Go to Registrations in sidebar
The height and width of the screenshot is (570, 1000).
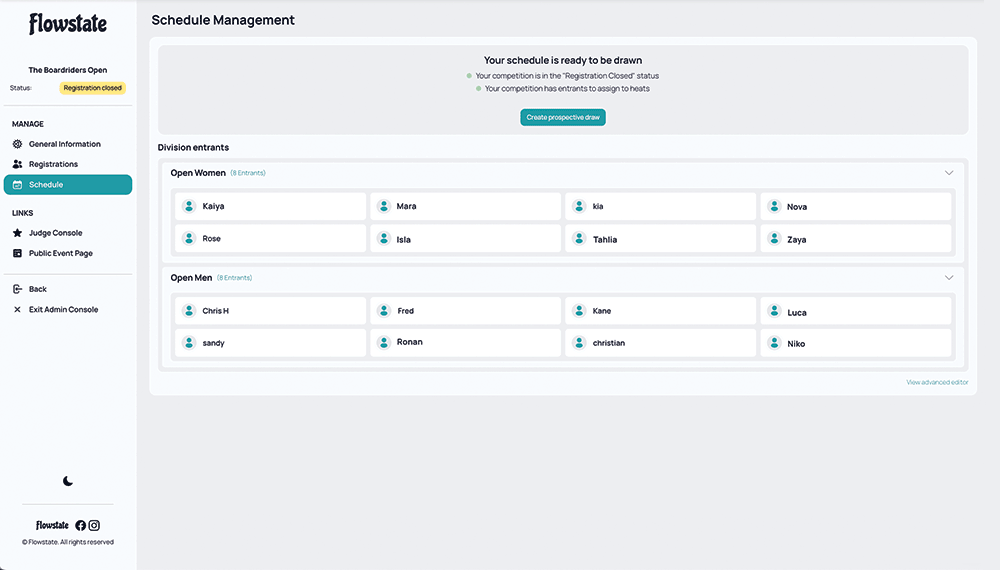[53, 164]
